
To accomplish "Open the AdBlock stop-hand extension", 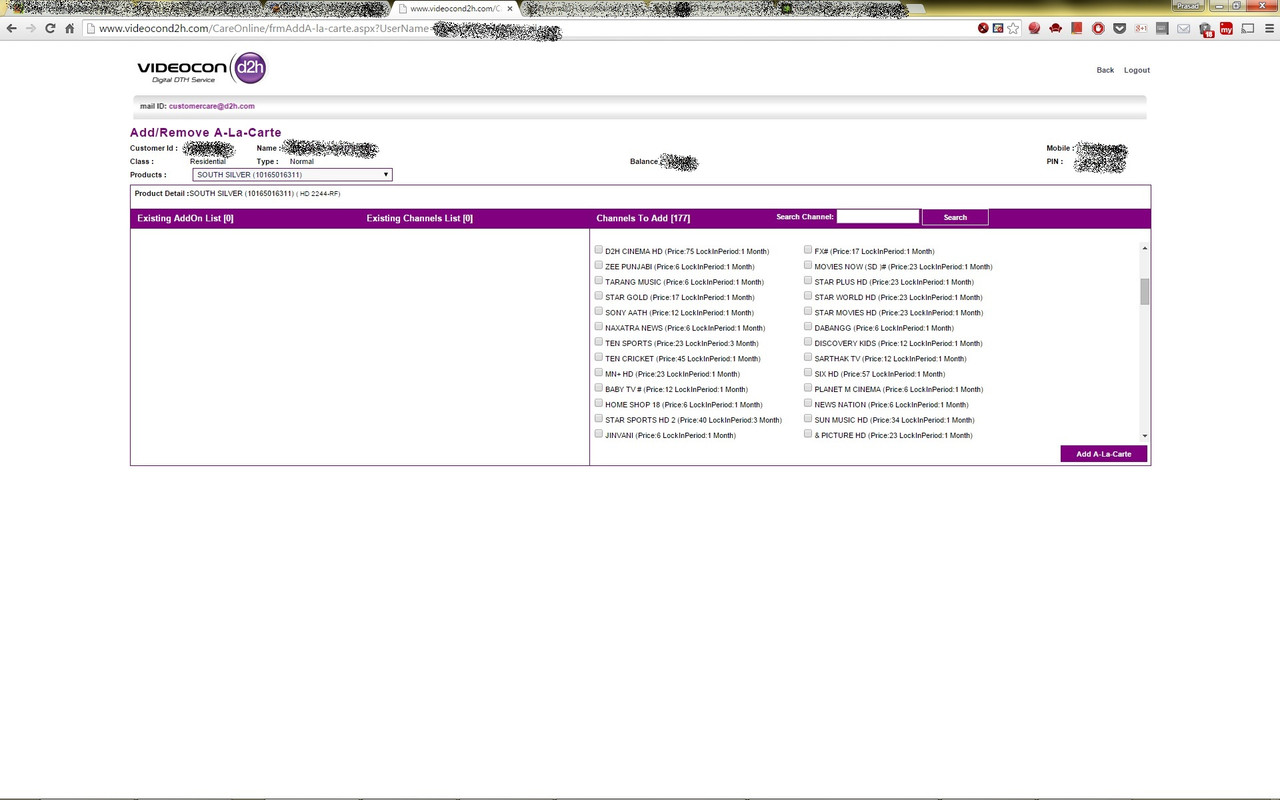I will pyautogui.click(x=1098, y=29).
